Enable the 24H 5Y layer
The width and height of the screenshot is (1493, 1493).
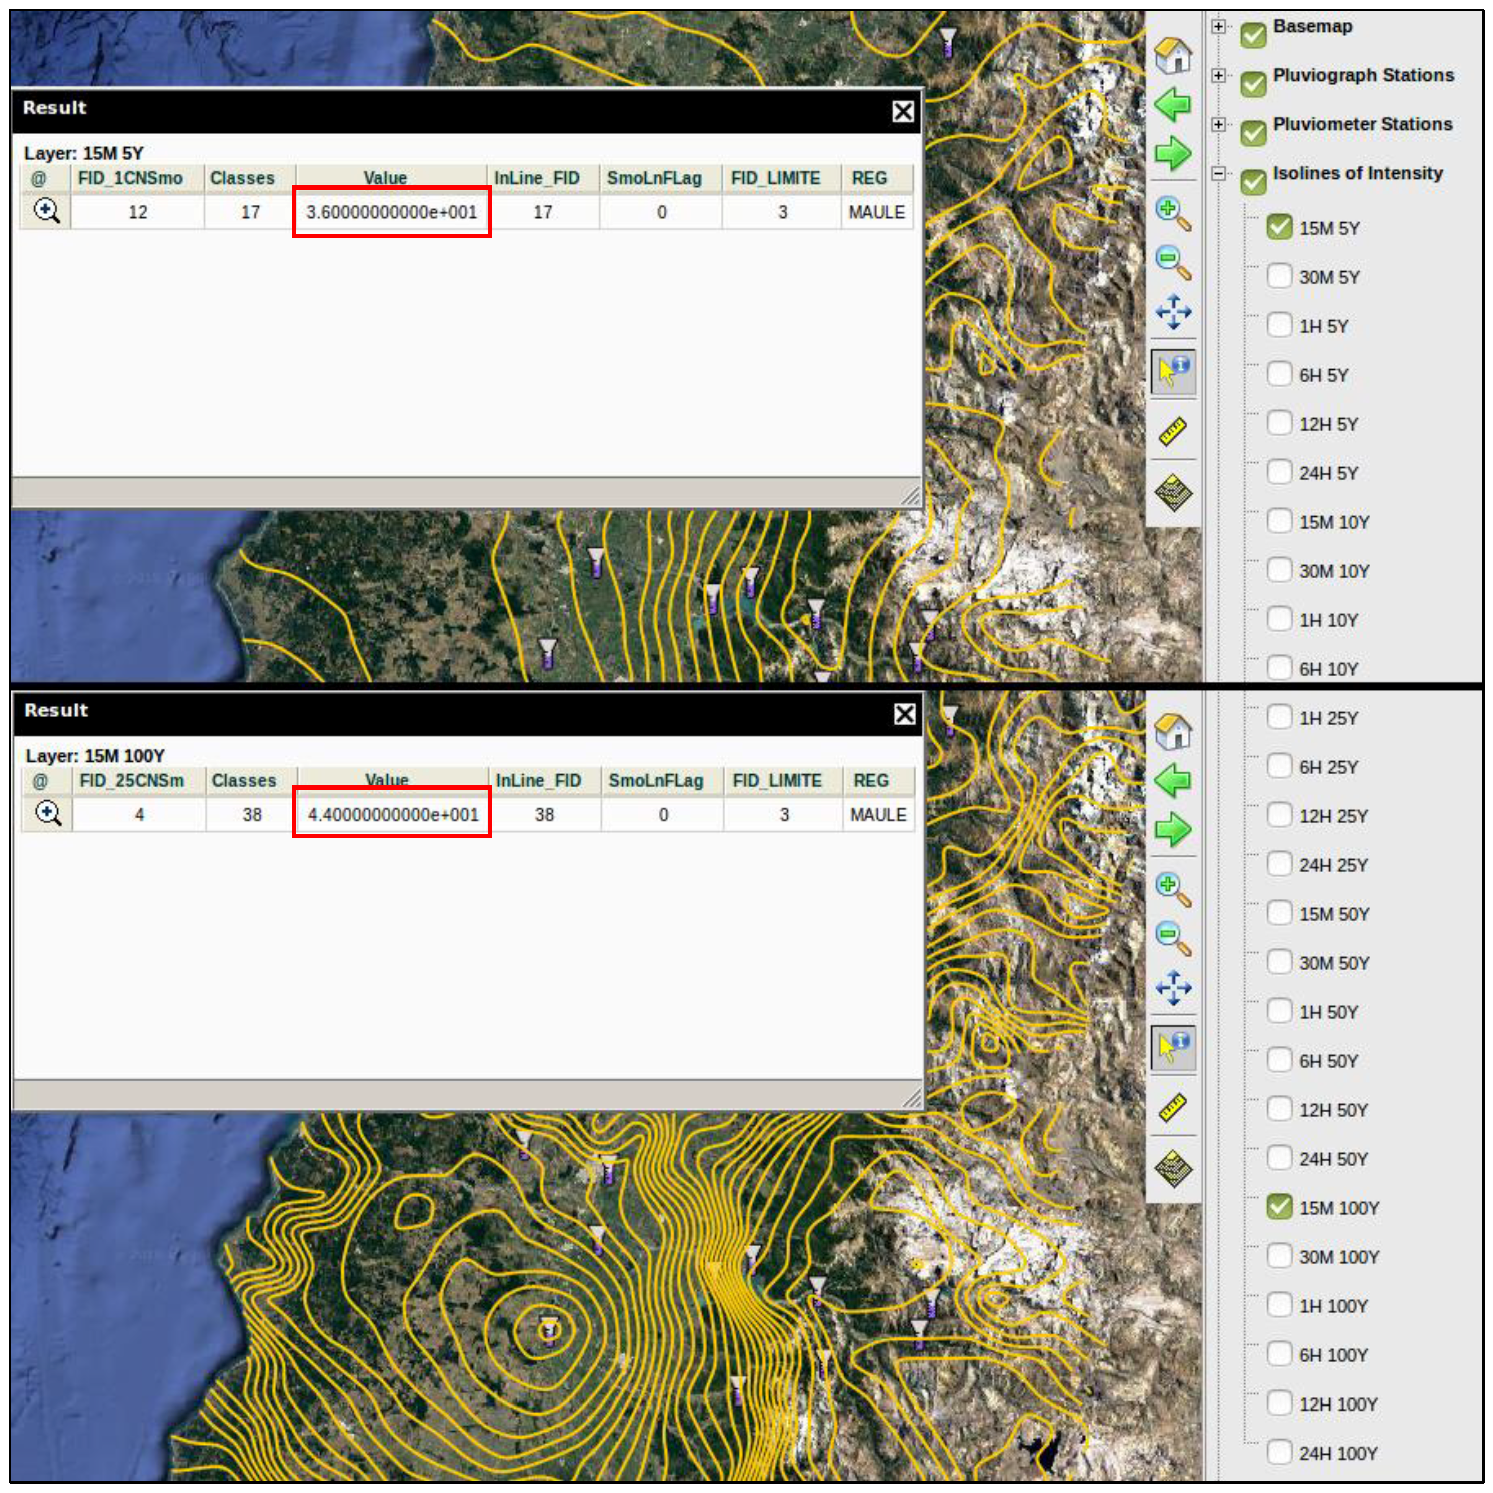[x=1279, y=472]
